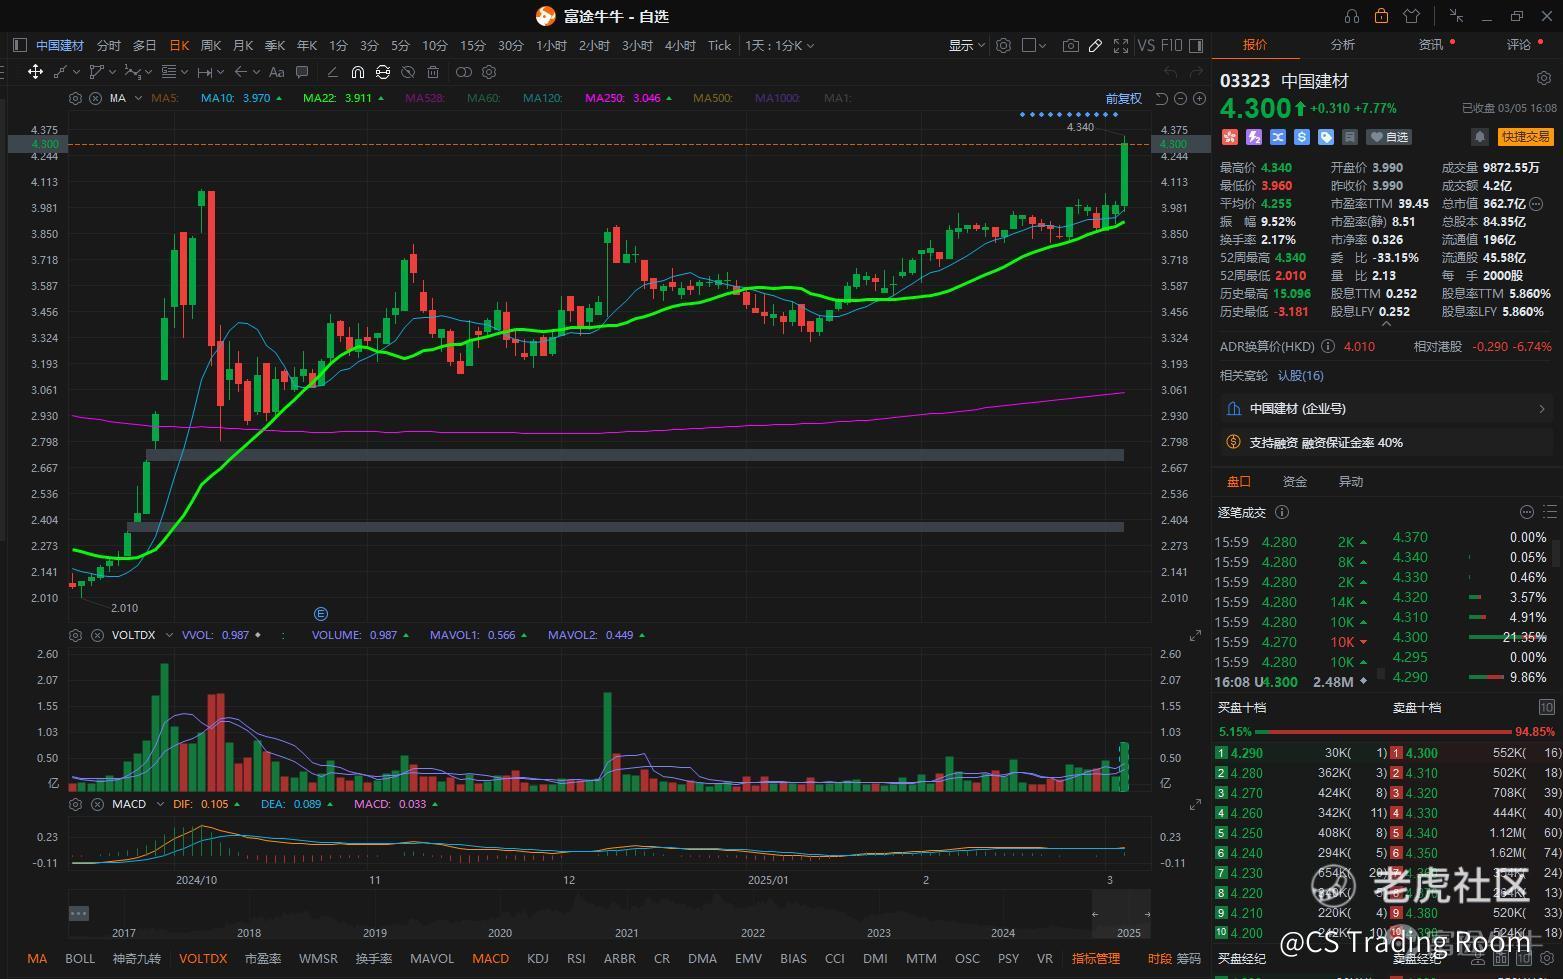Take a chart screenshot with camera icon

pos(1071,45)
